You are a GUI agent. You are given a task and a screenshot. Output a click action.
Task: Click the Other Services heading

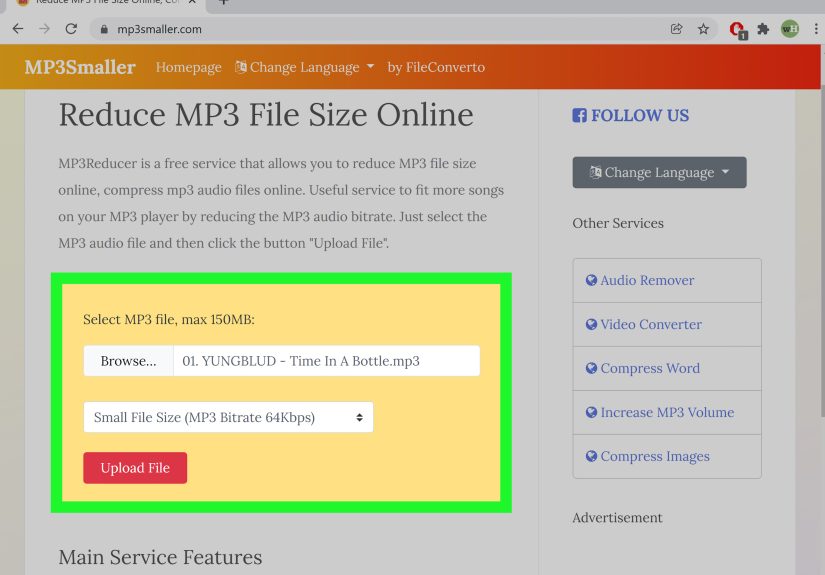click(618, 223)
